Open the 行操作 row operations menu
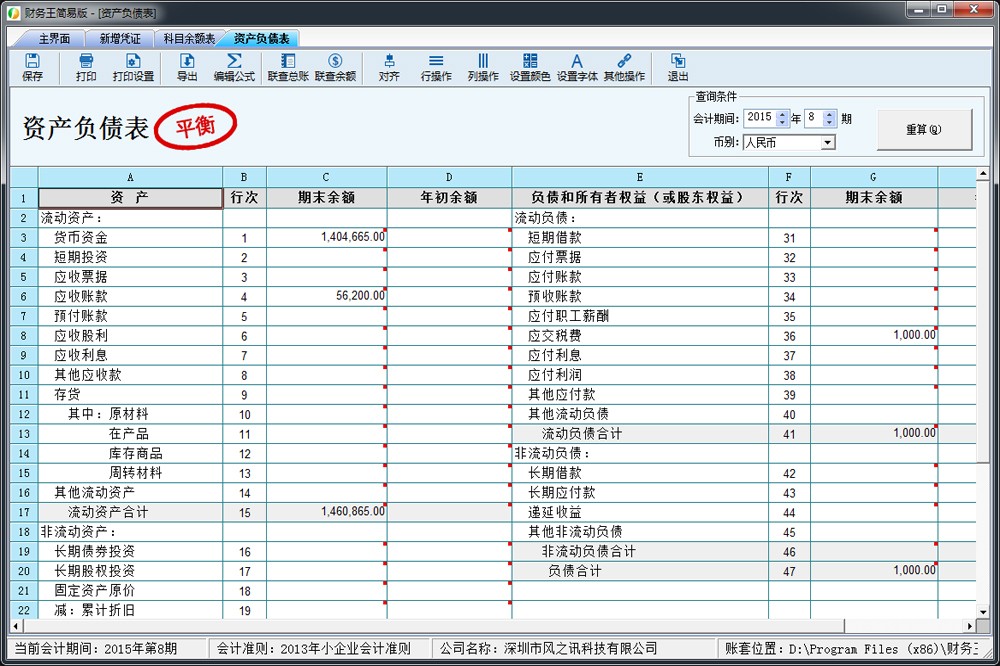This screenshot has height=666, width=1000. tap(436, 67)
